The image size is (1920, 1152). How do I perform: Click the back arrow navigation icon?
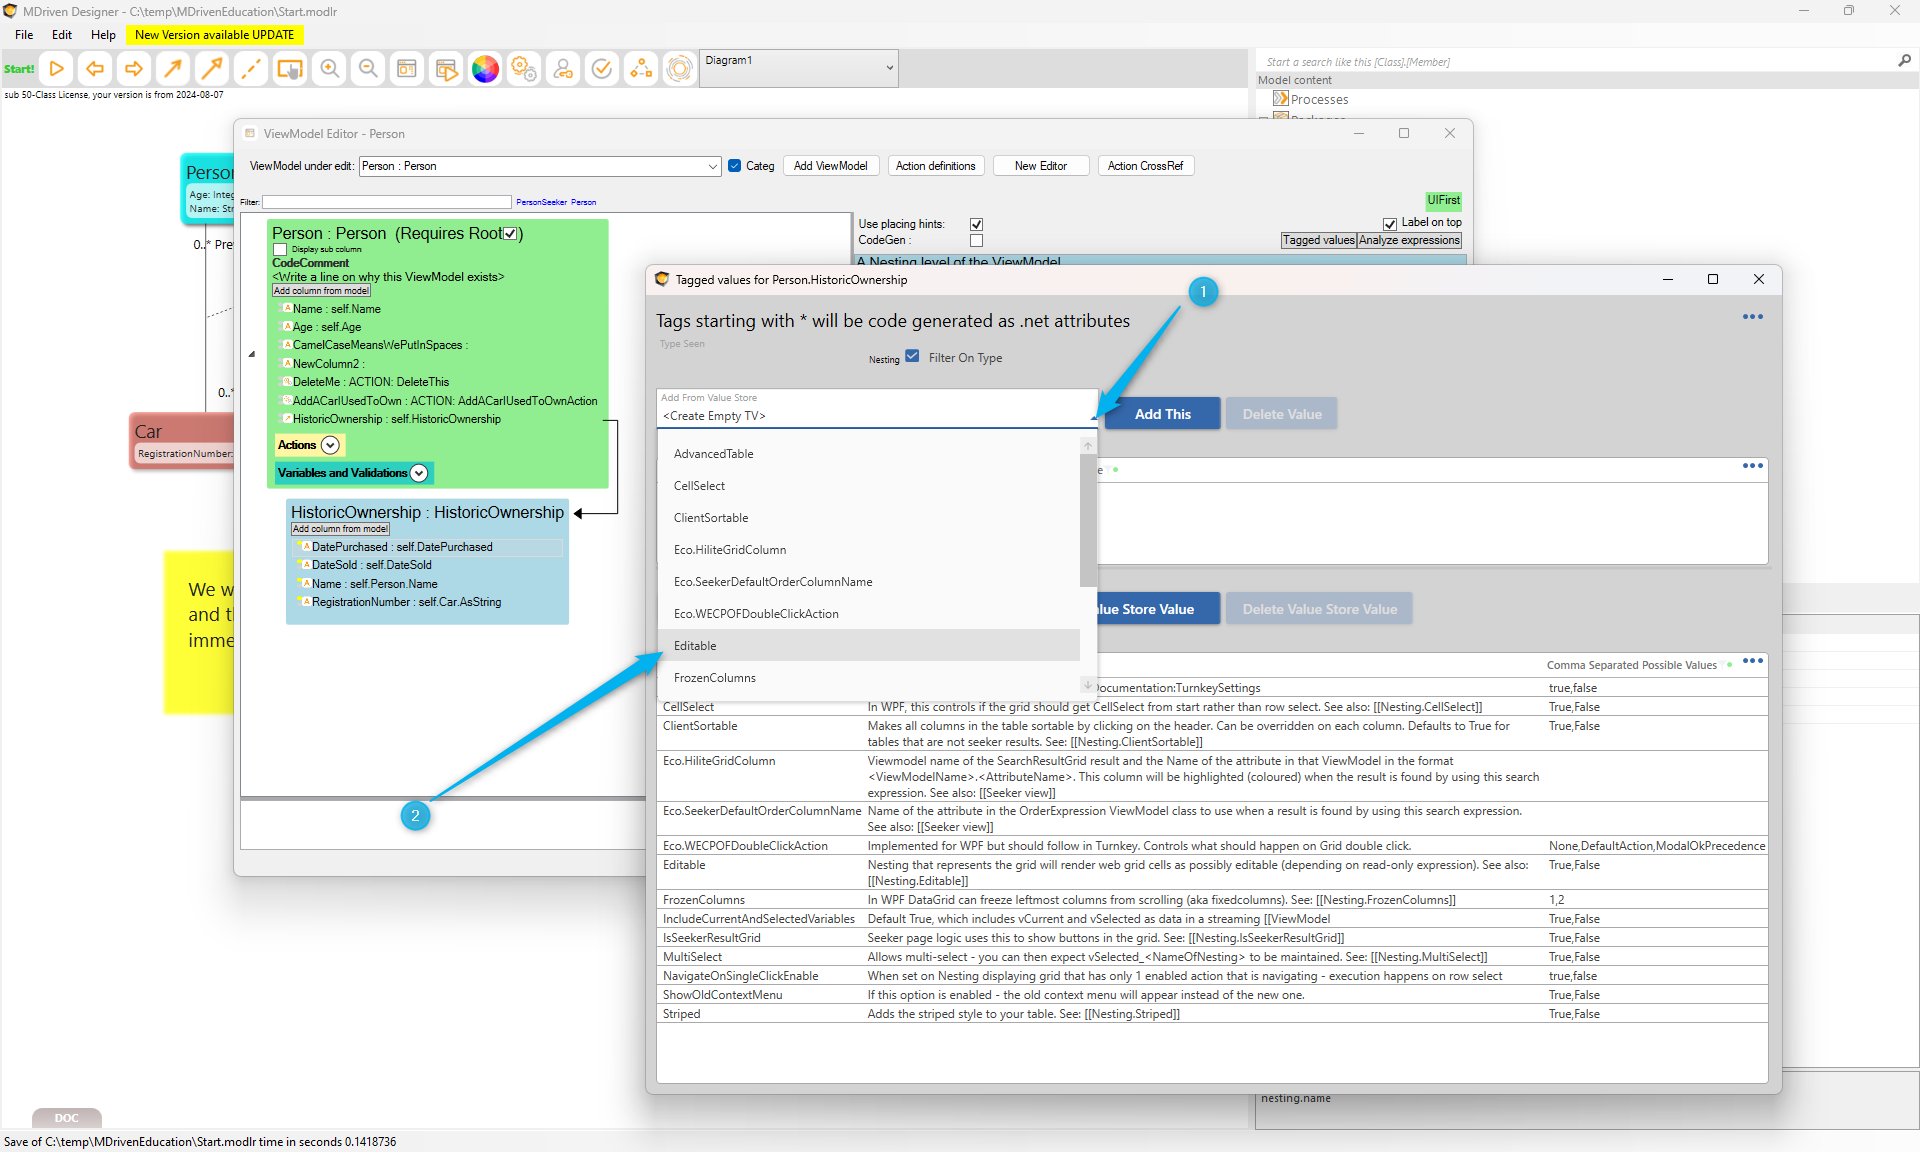95,69
